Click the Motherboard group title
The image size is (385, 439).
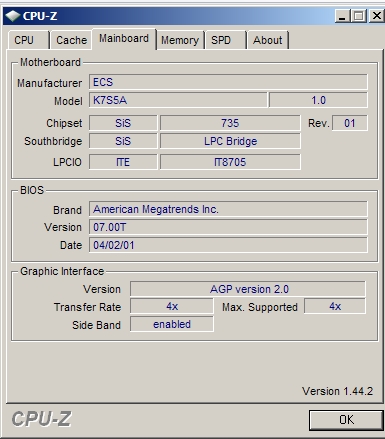click(50, 62)
